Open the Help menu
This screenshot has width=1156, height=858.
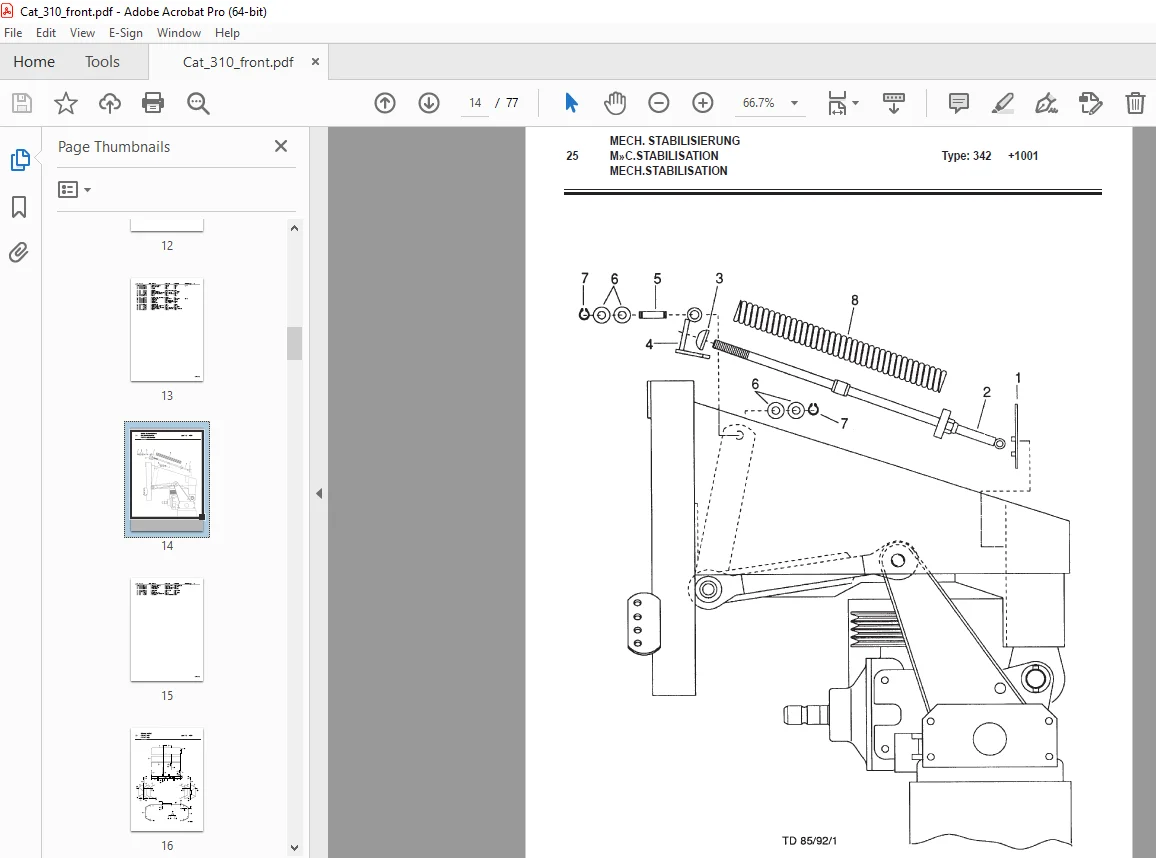(227, 33)
